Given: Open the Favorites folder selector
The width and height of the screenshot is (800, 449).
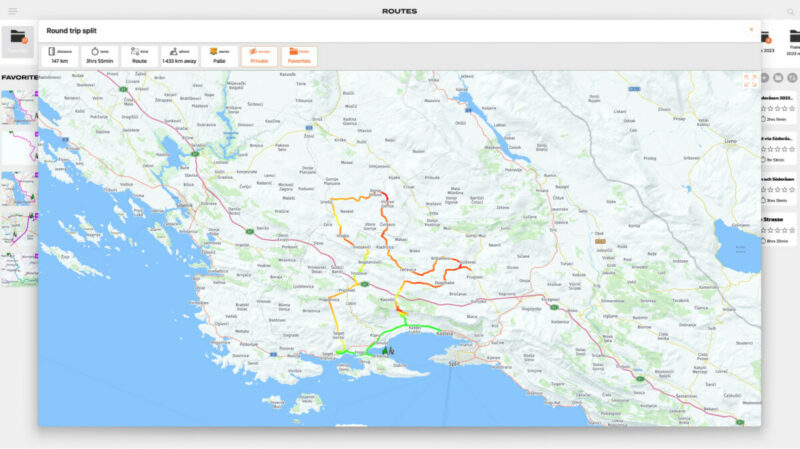Looking at the screenshot, I should click(299, 56).
